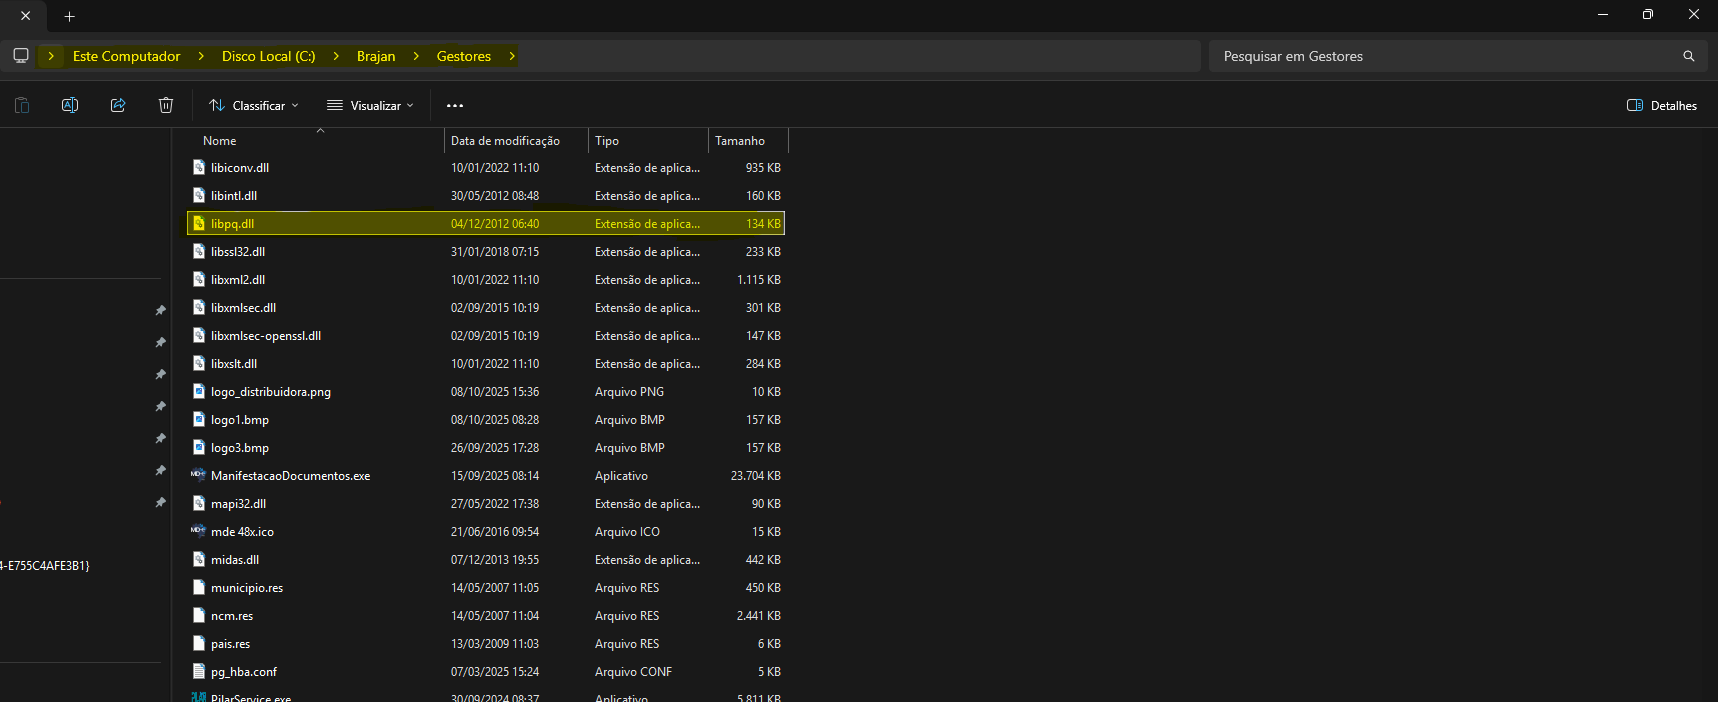Viewport: 1718px width, 702px height.
Task: Click the Pesquisar em Gestores search field
Action: [1440, 56]
